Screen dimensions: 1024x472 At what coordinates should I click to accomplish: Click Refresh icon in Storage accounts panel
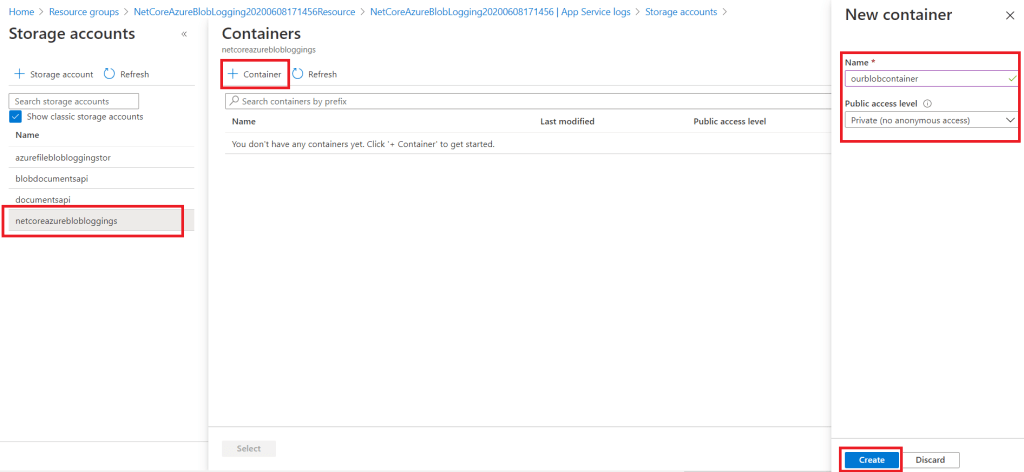tap(110, 74)
